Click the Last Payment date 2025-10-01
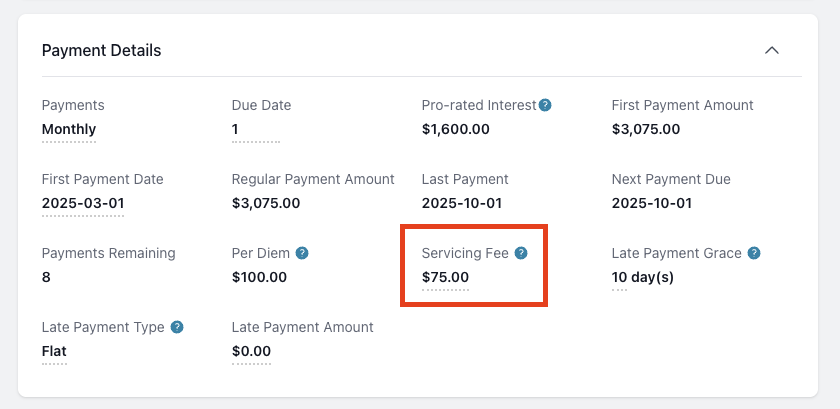 [x=461, y=203]
